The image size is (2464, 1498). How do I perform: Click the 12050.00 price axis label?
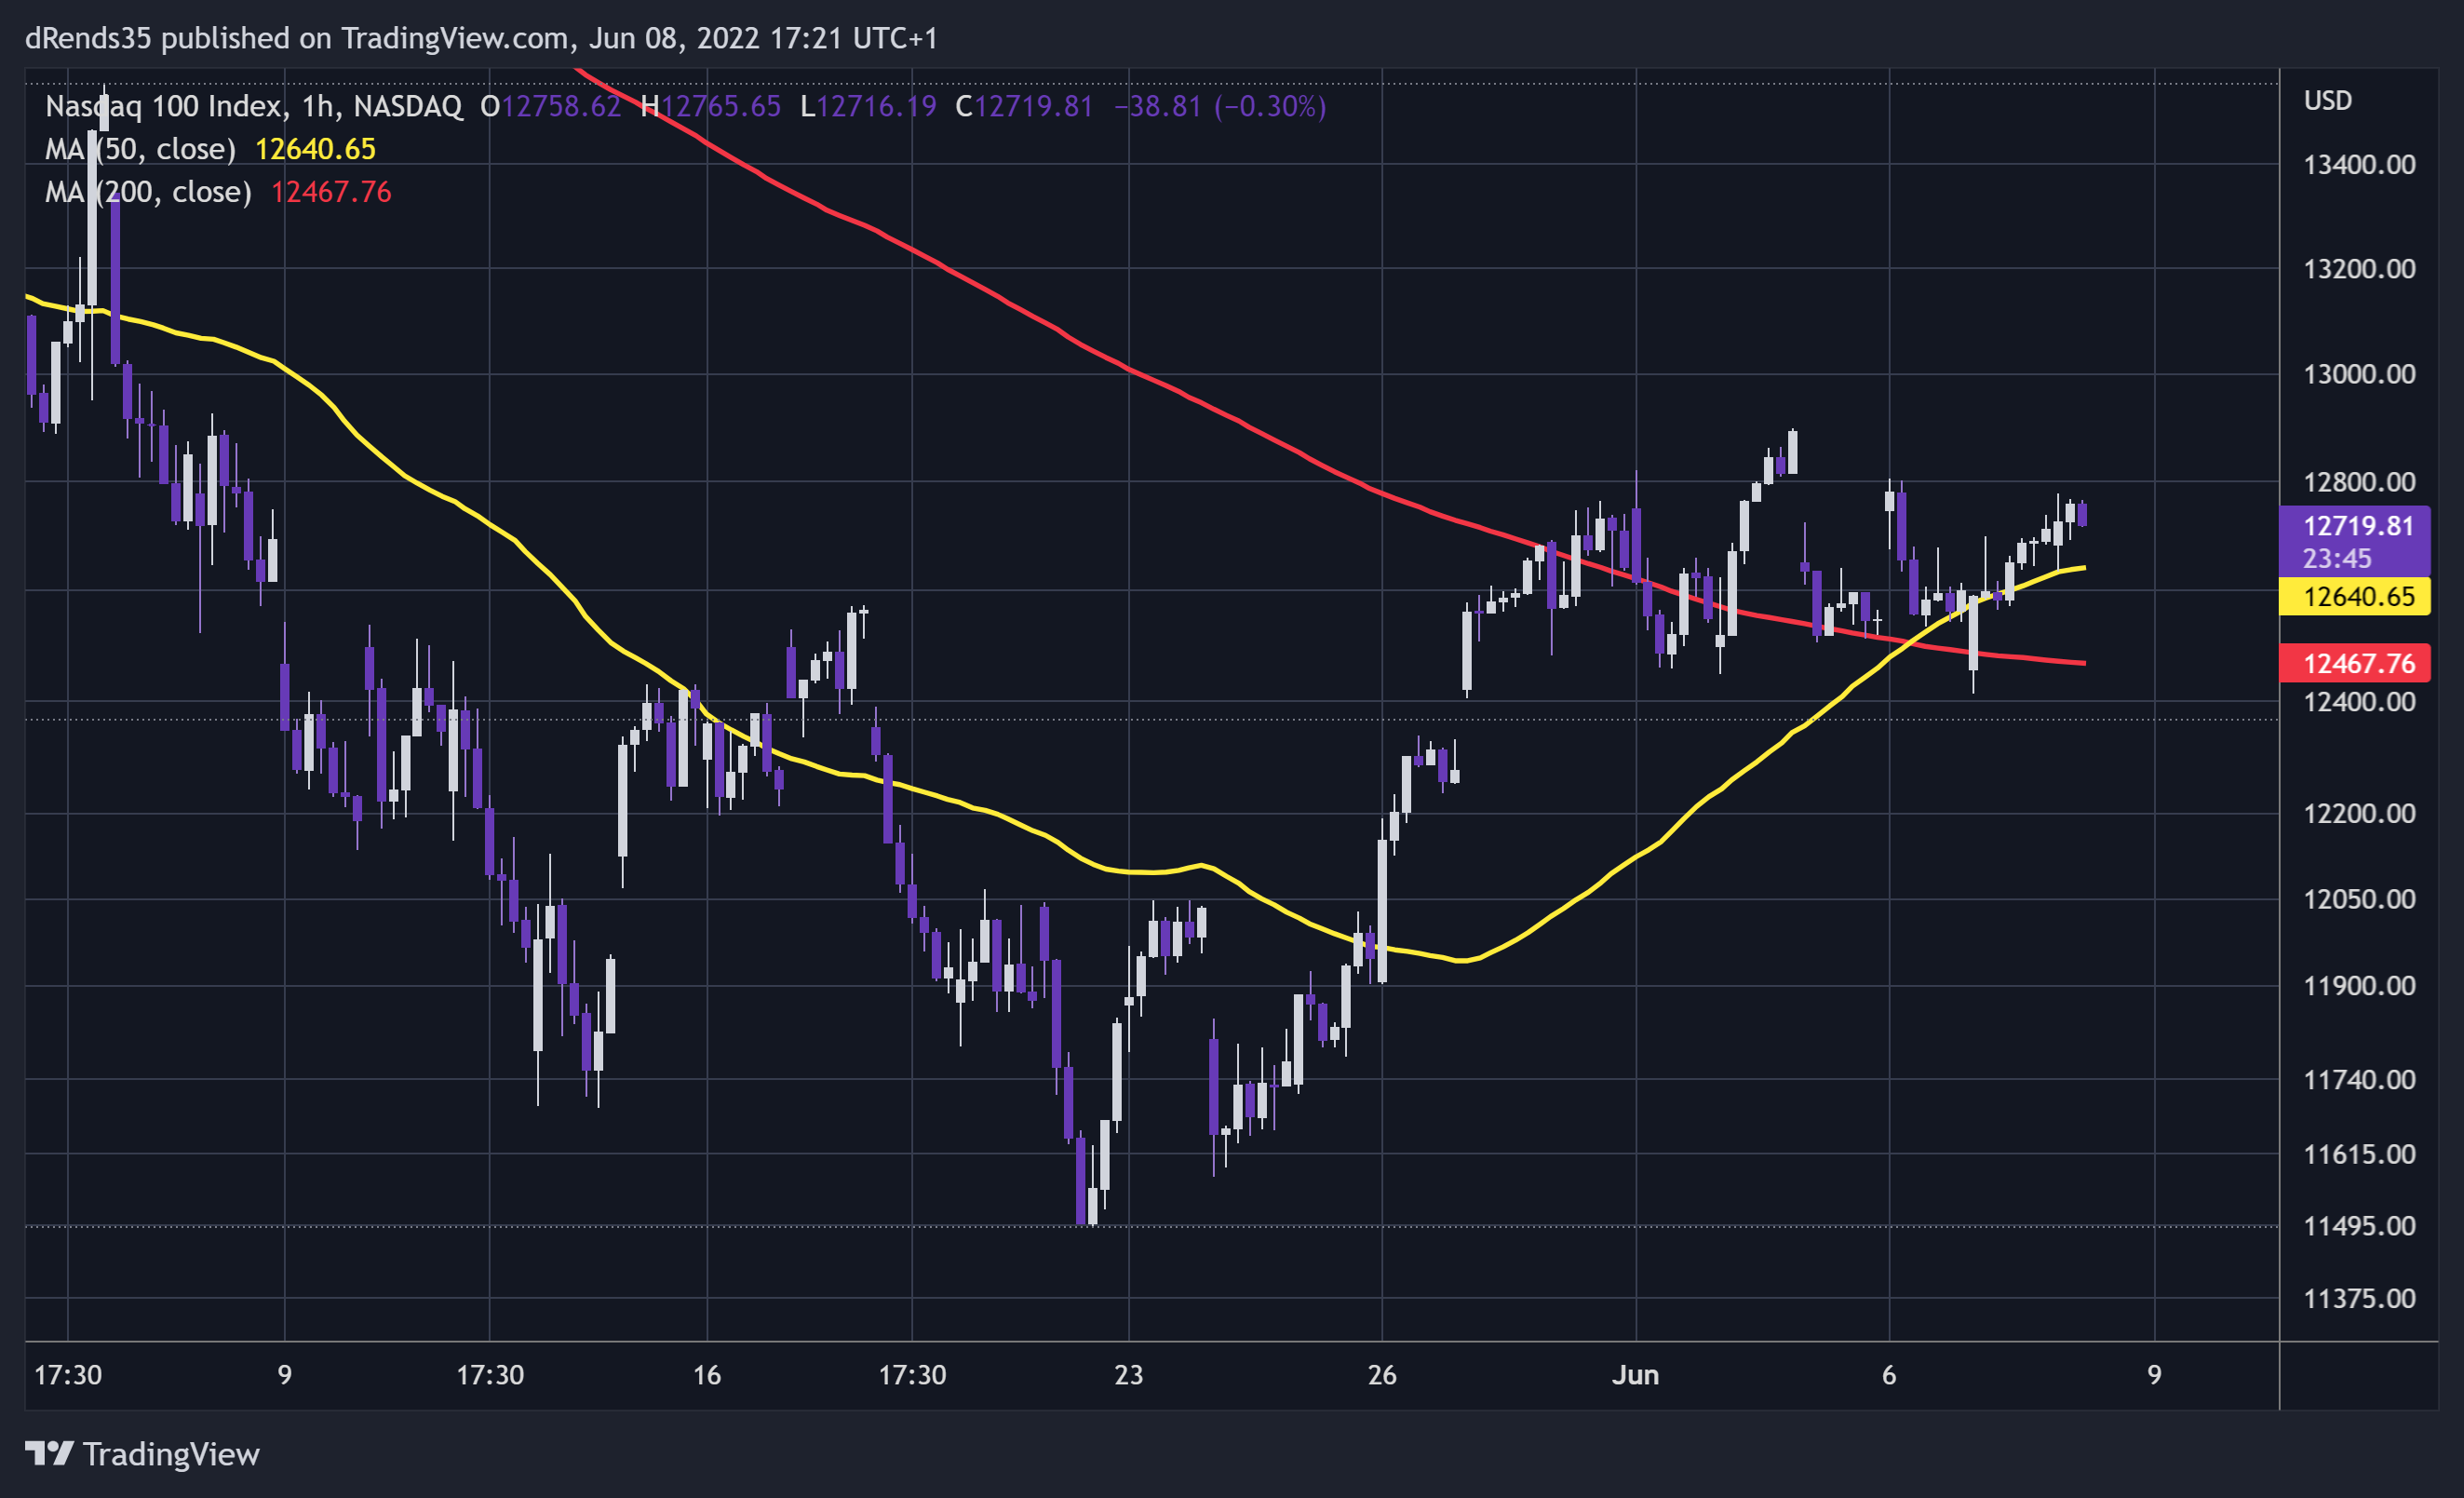click(2359, 899)
